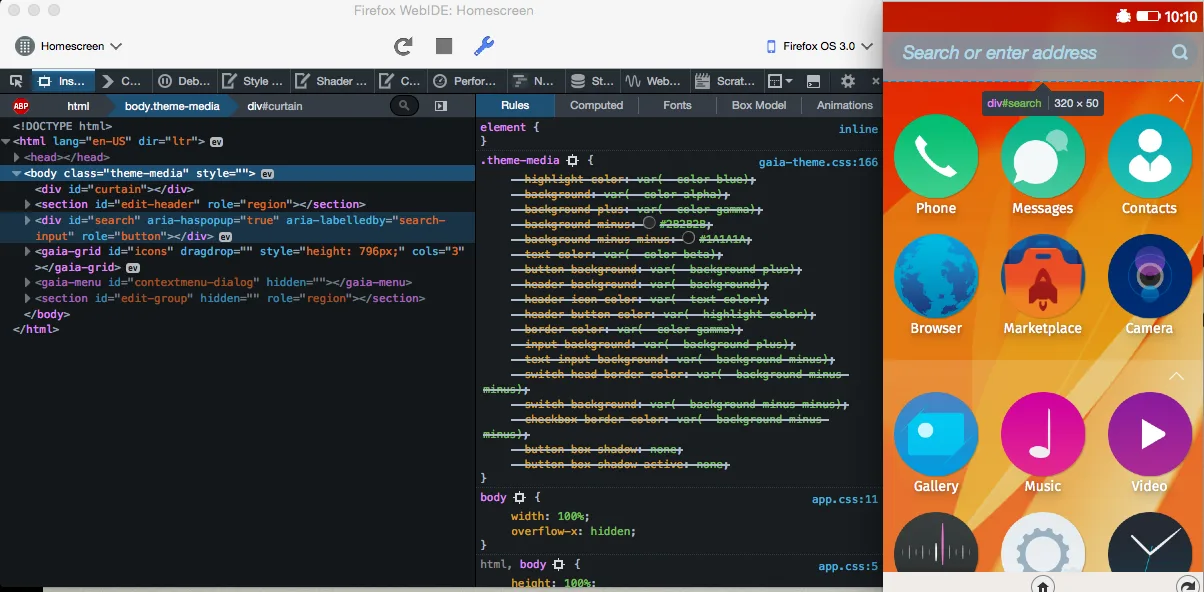Open the Scratchpad tab

tap(729, 81)
